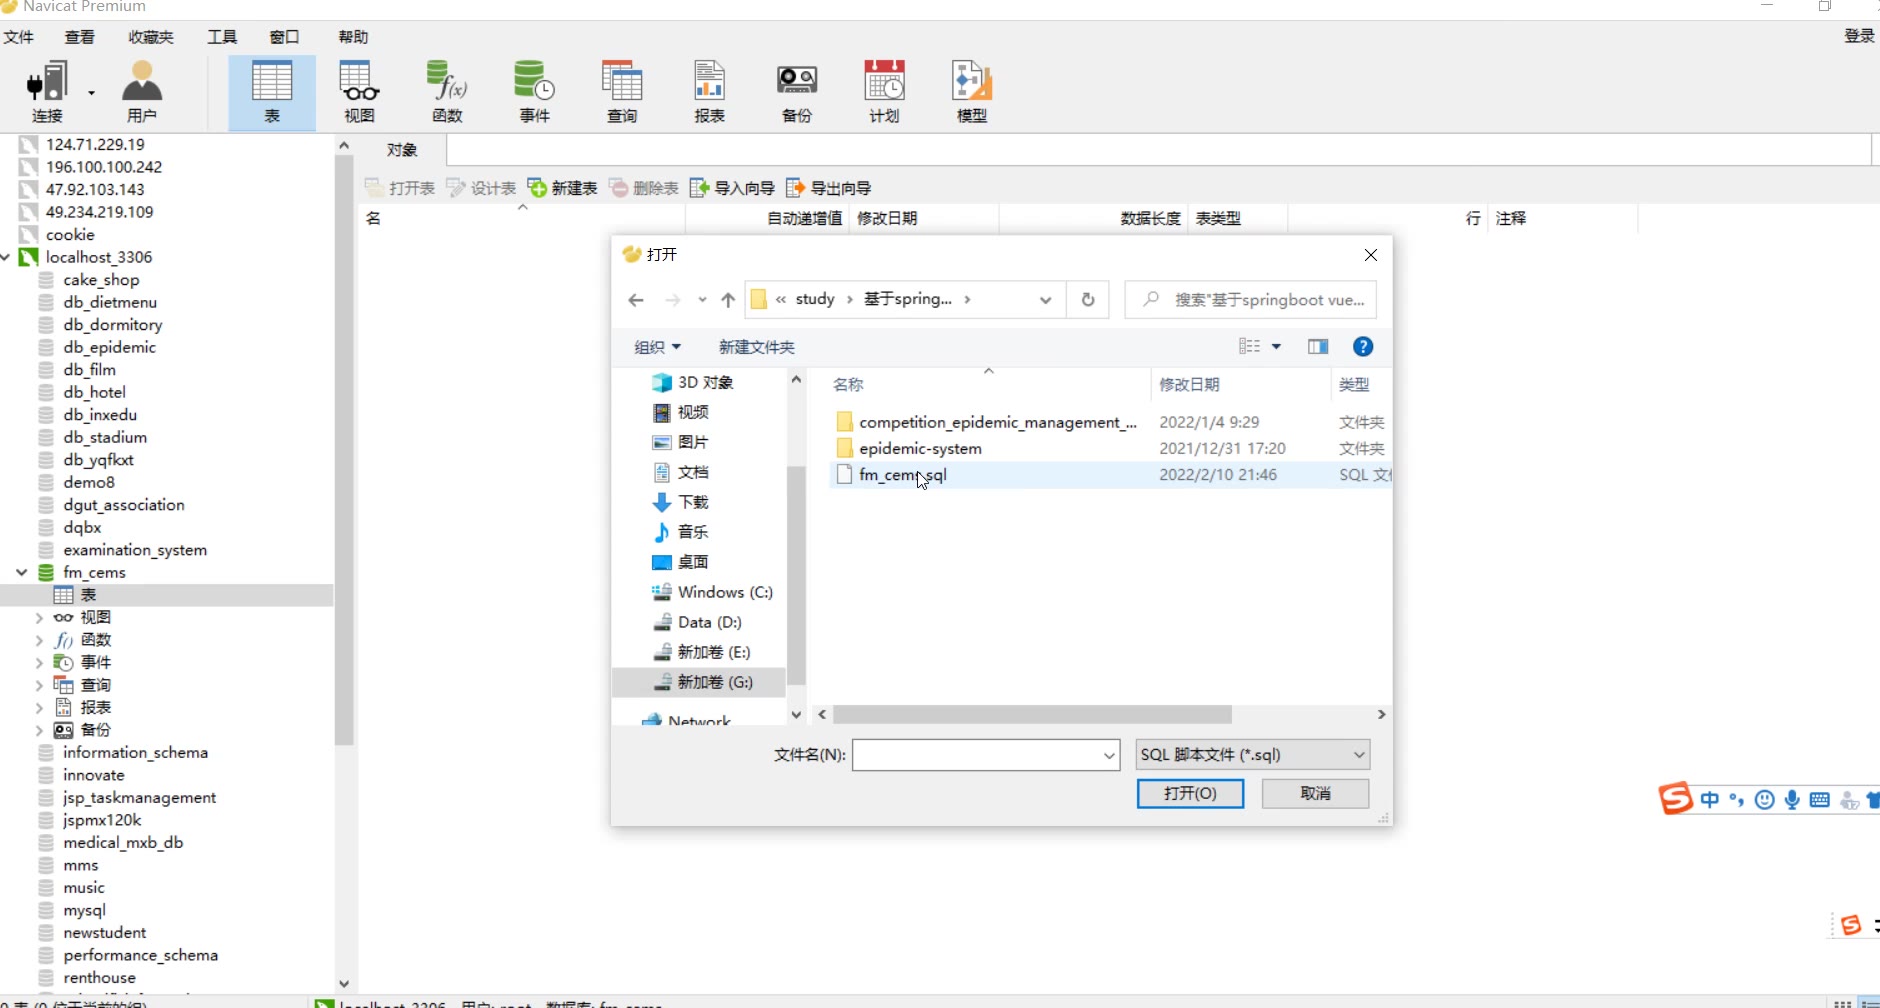Select the Report toolbar icon
The height and width of the screenshot is (1008, 1880).
click(x=709, y=92)
